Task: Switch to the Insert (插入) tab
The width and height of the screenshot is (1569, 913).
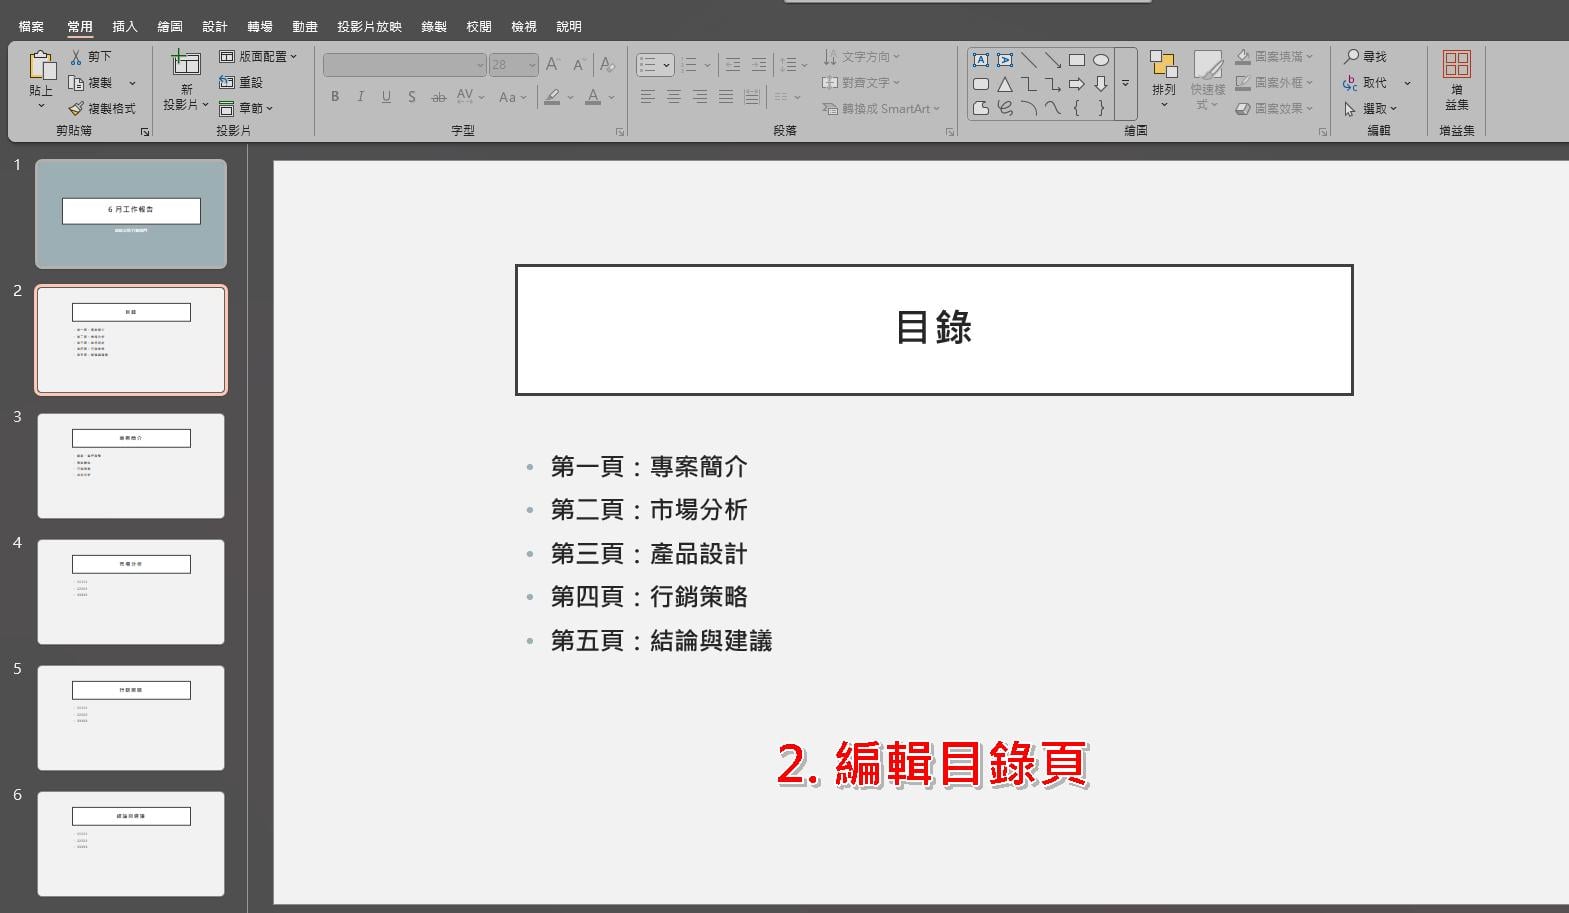Action: point(125,27)
